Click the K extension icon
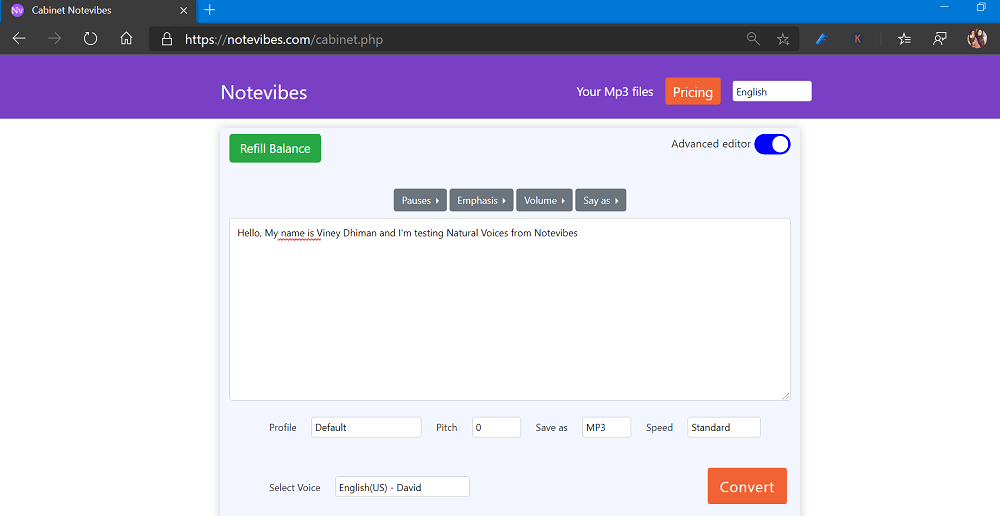This screenshot has width=1000, height=516. [x=857, y=39]
